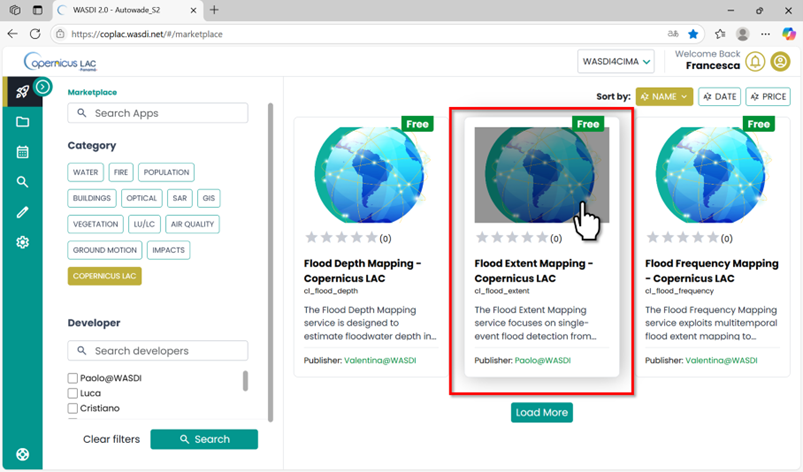Click the Search Apps input field
Viewport: 803px width, 472px height.
(x=158, y=113)
